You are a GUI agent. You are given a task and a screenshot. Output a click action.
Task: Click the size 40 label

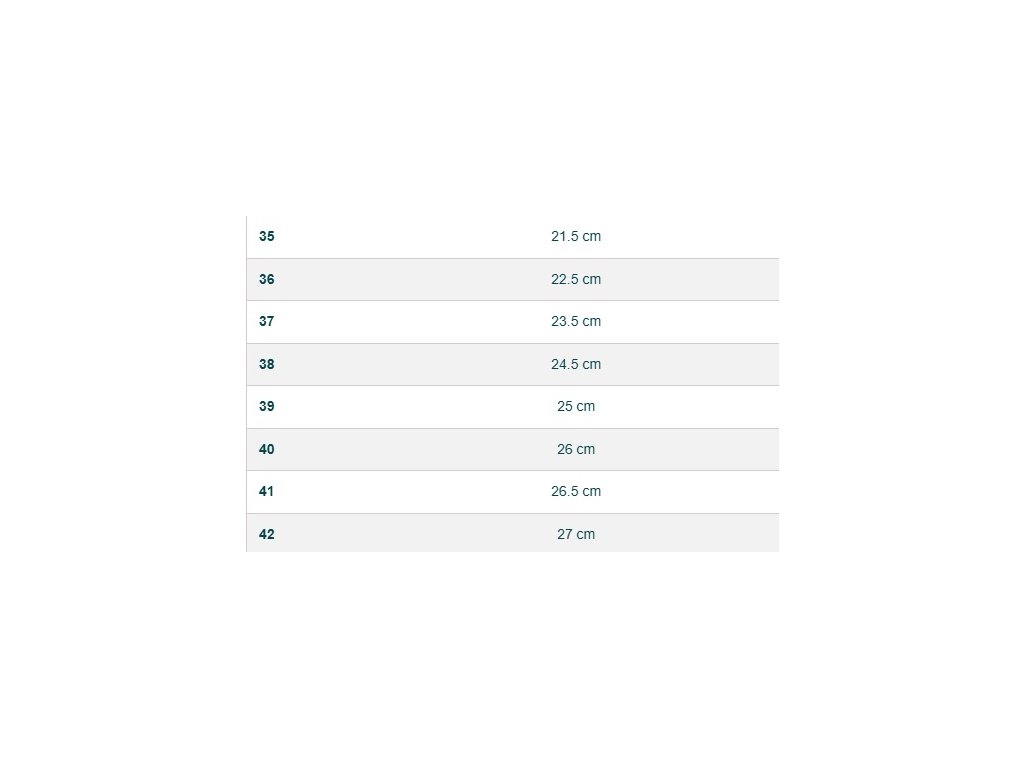(x=266, y=450)
